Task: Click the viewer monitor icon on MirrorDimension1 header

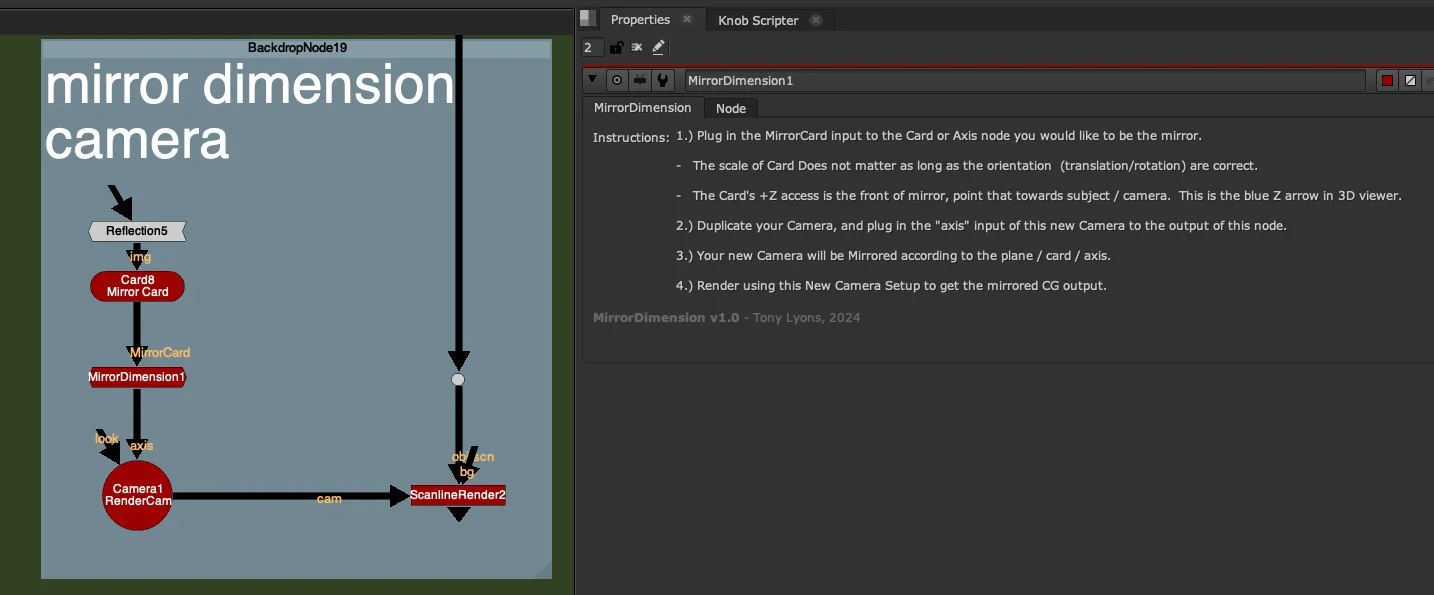Action: (640, 80)
